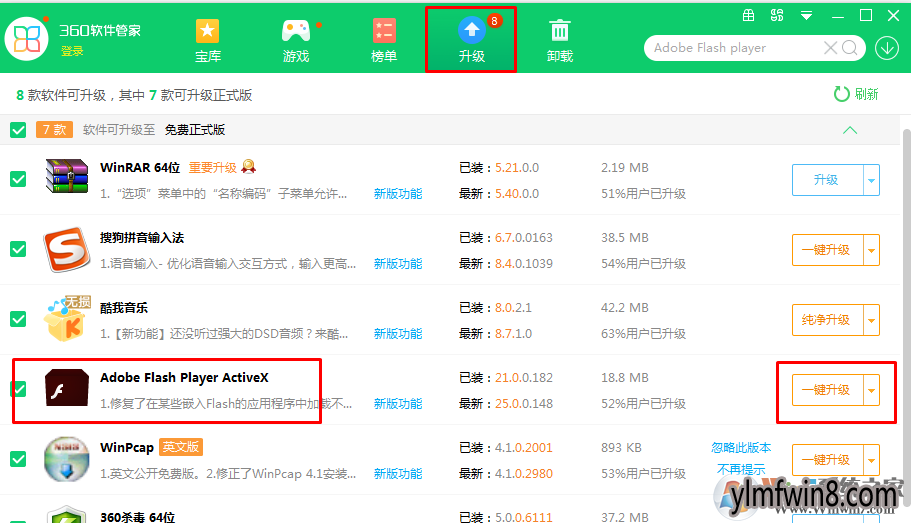
Task: Collapse the 免费正式版 section chevron
Action: 850,130
